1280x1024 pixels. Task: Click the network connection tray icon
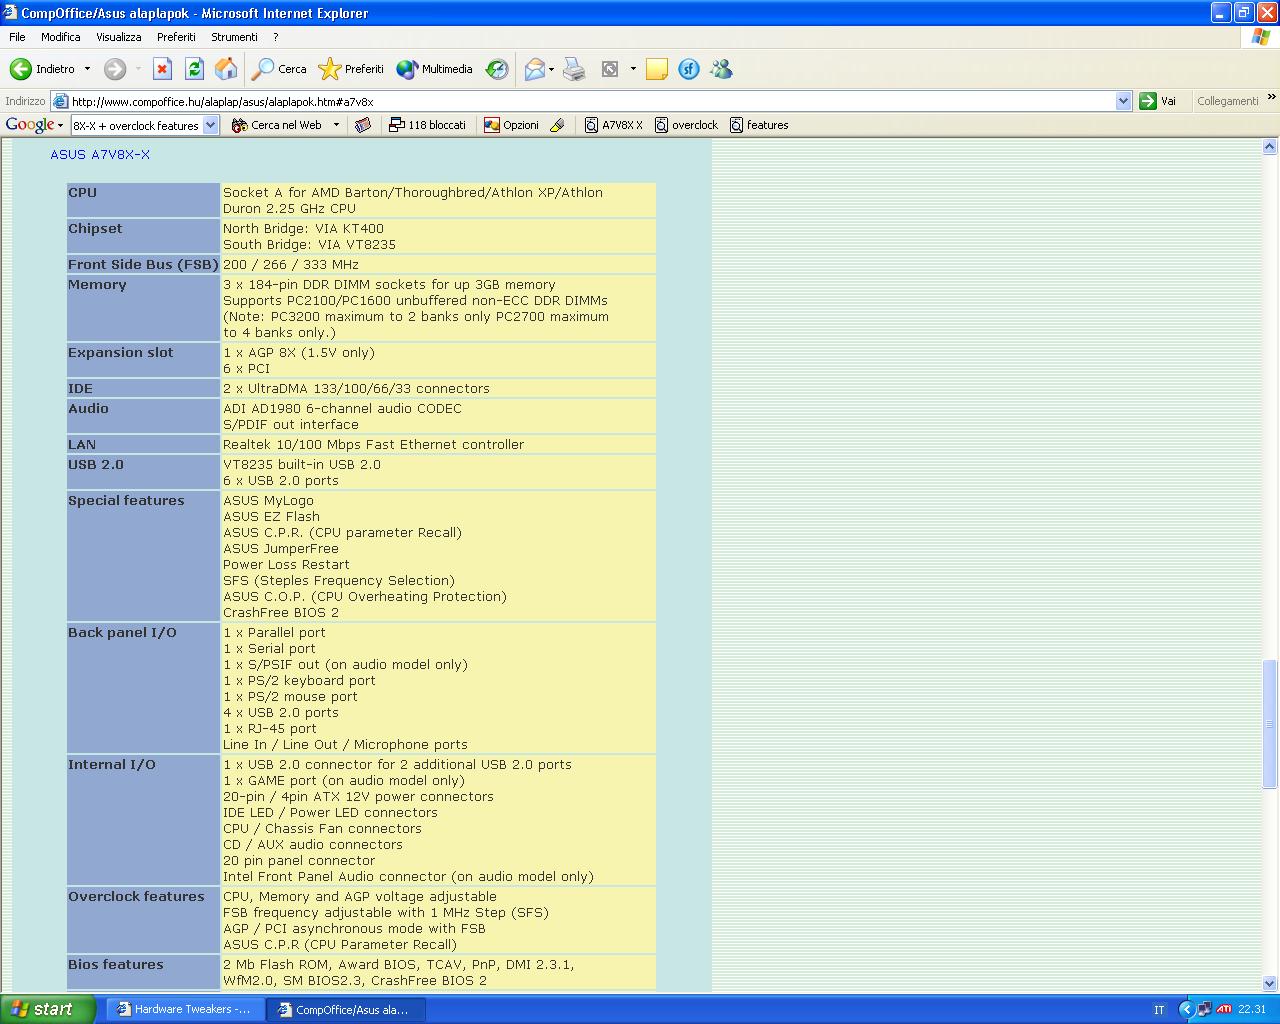(1205, 1010)
